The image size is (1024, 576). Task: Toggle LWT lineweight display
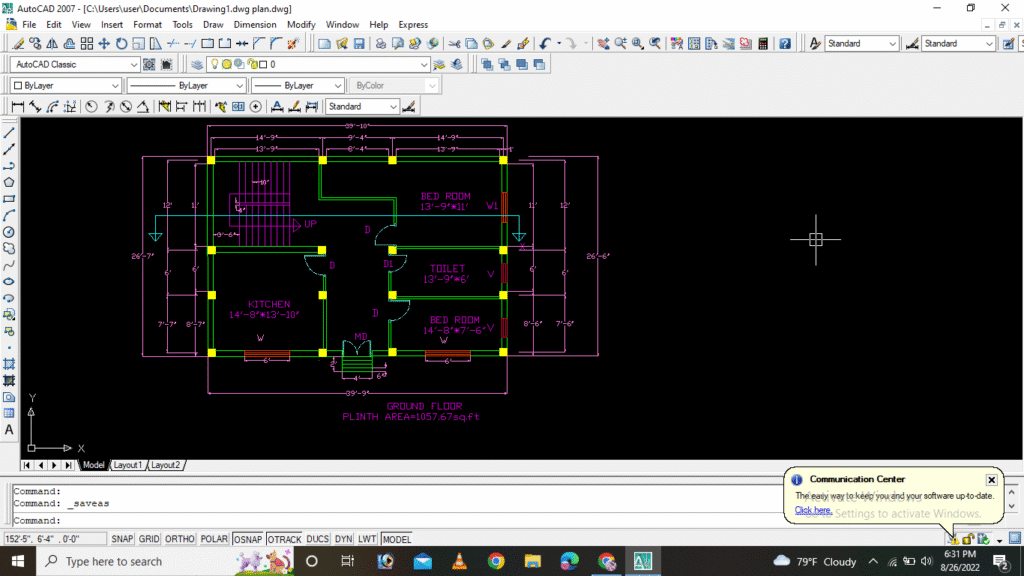pyautogui.click(x=367, y=539)
